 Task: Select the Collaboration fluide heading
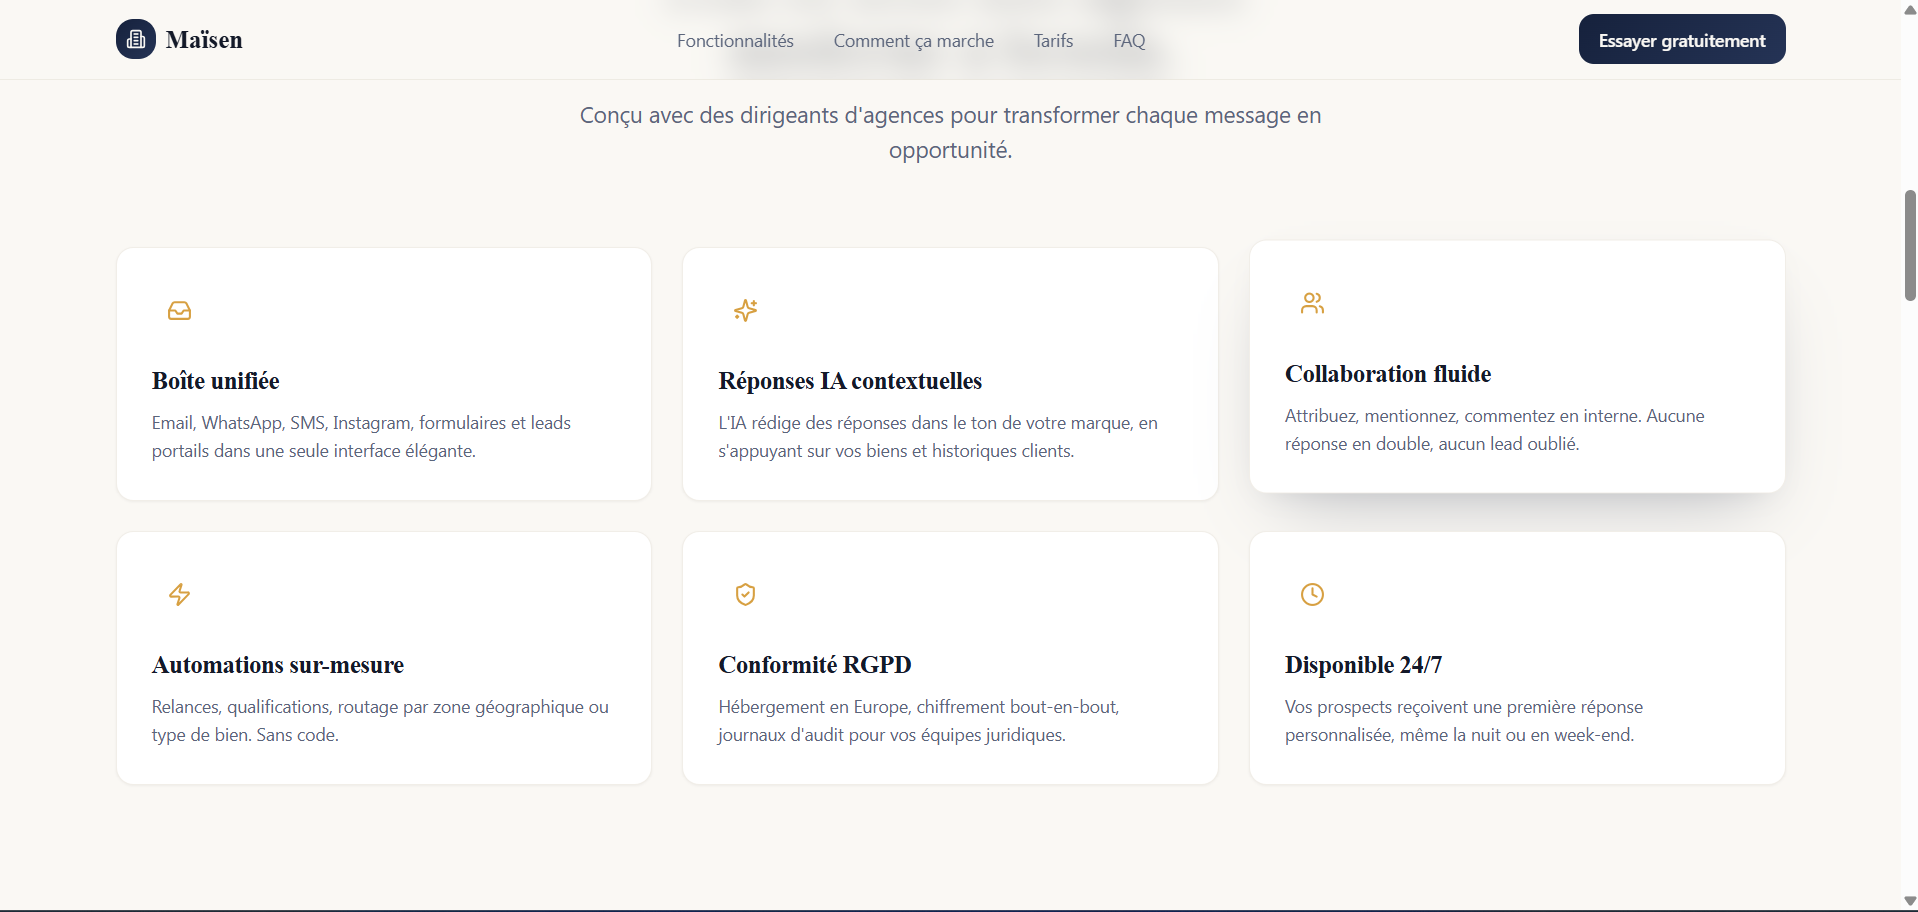pyautogui.click(x=1388, y=374)
